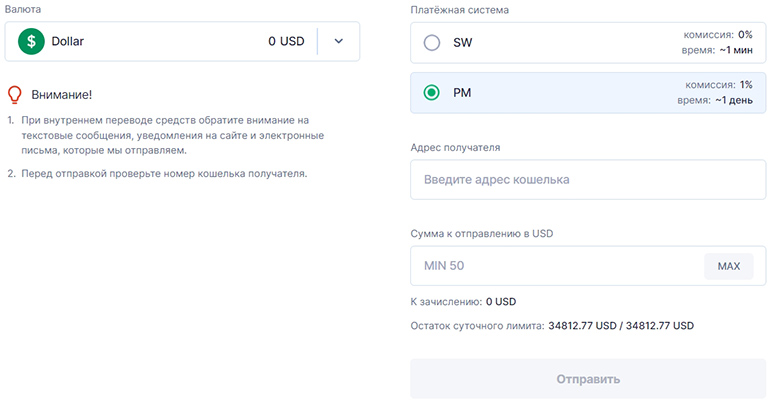775x408 pixels.
Task: Click the PM commission 1% text
Action: 719,85
